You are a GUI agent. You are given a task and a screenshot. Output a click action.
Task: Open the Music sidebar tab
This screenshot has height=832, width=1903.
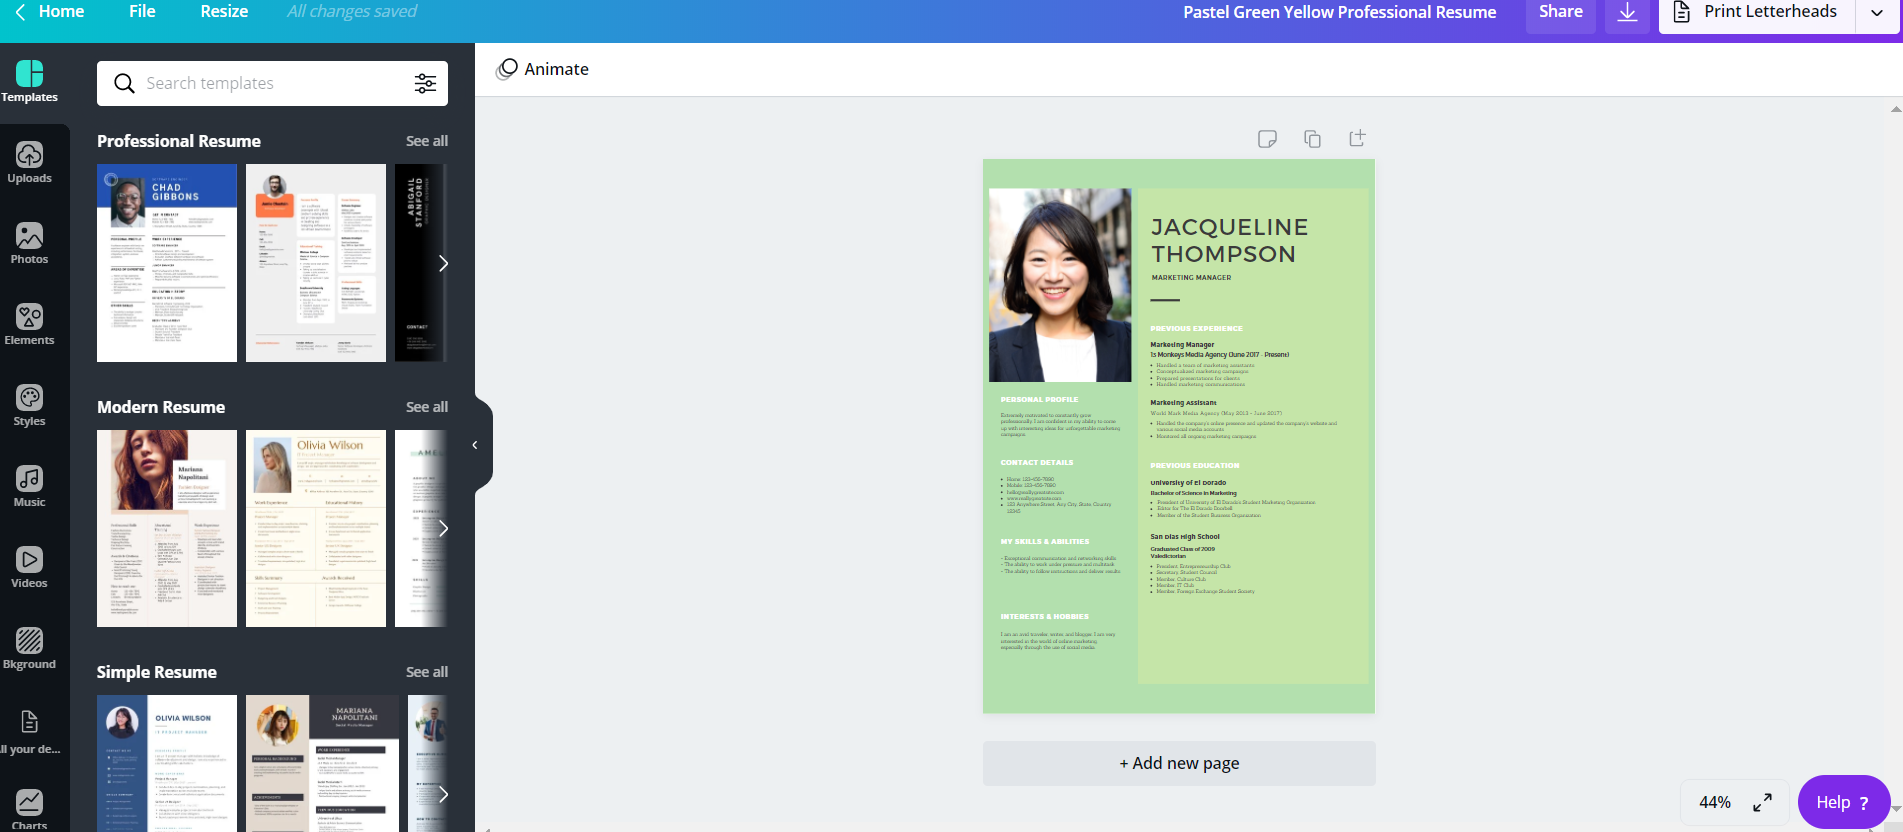click(x=30, y=487)
